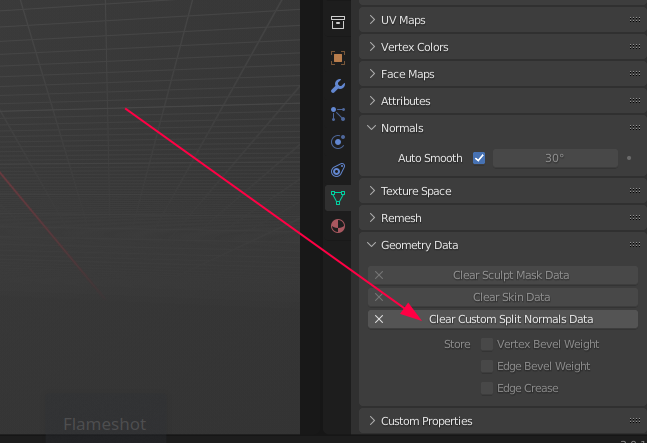Expand the Custom Properties panel
This screenshot has height=443, width=647.
tap(372, 421)
